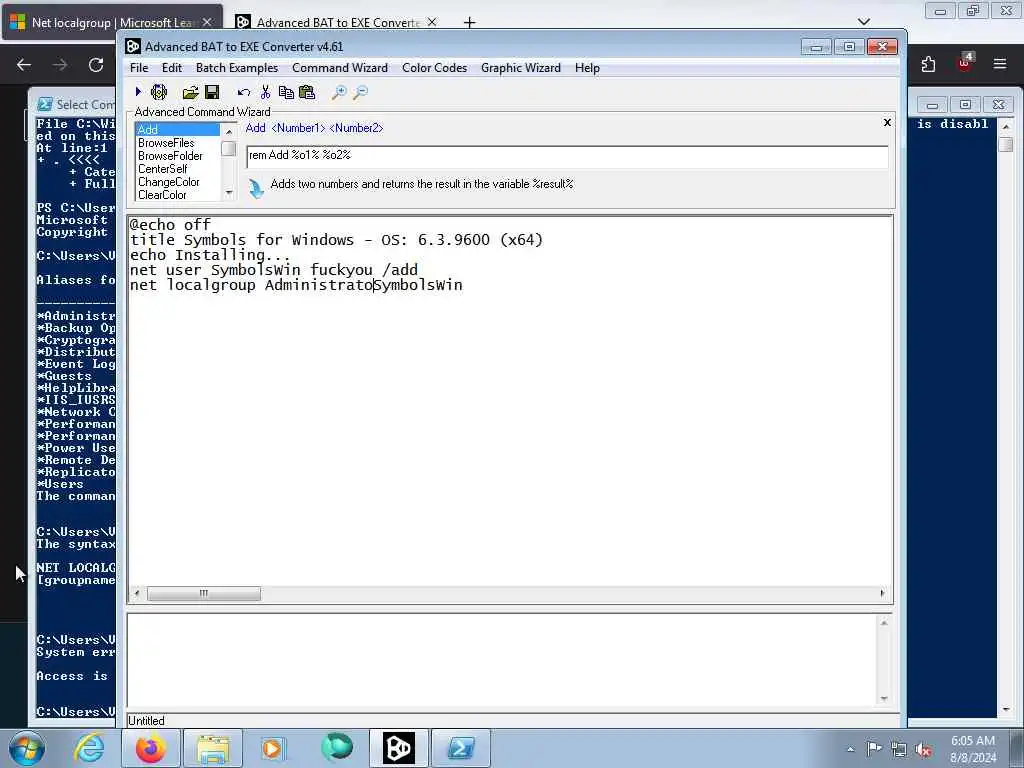Open the media player taskbar icon

(x=274, y=748)
